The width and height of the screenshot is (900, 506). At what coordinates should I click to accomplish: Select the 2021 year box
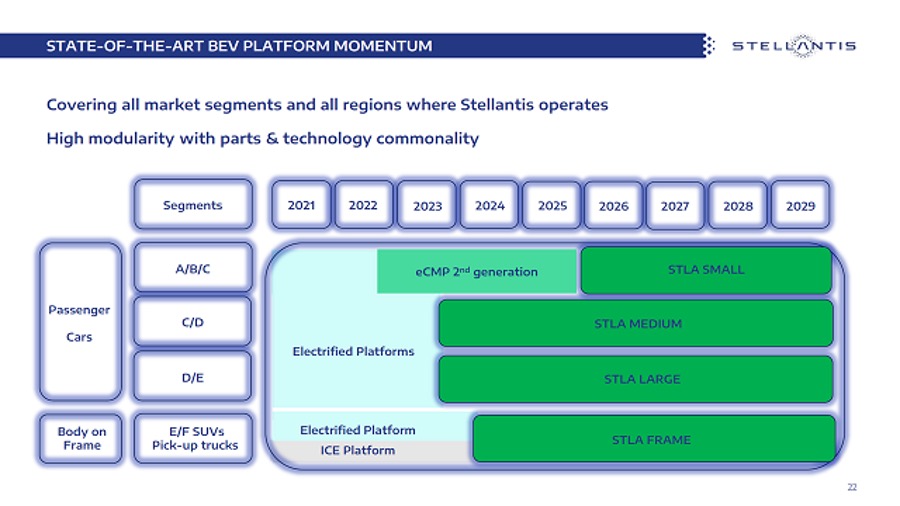click(x=301, y=205)
